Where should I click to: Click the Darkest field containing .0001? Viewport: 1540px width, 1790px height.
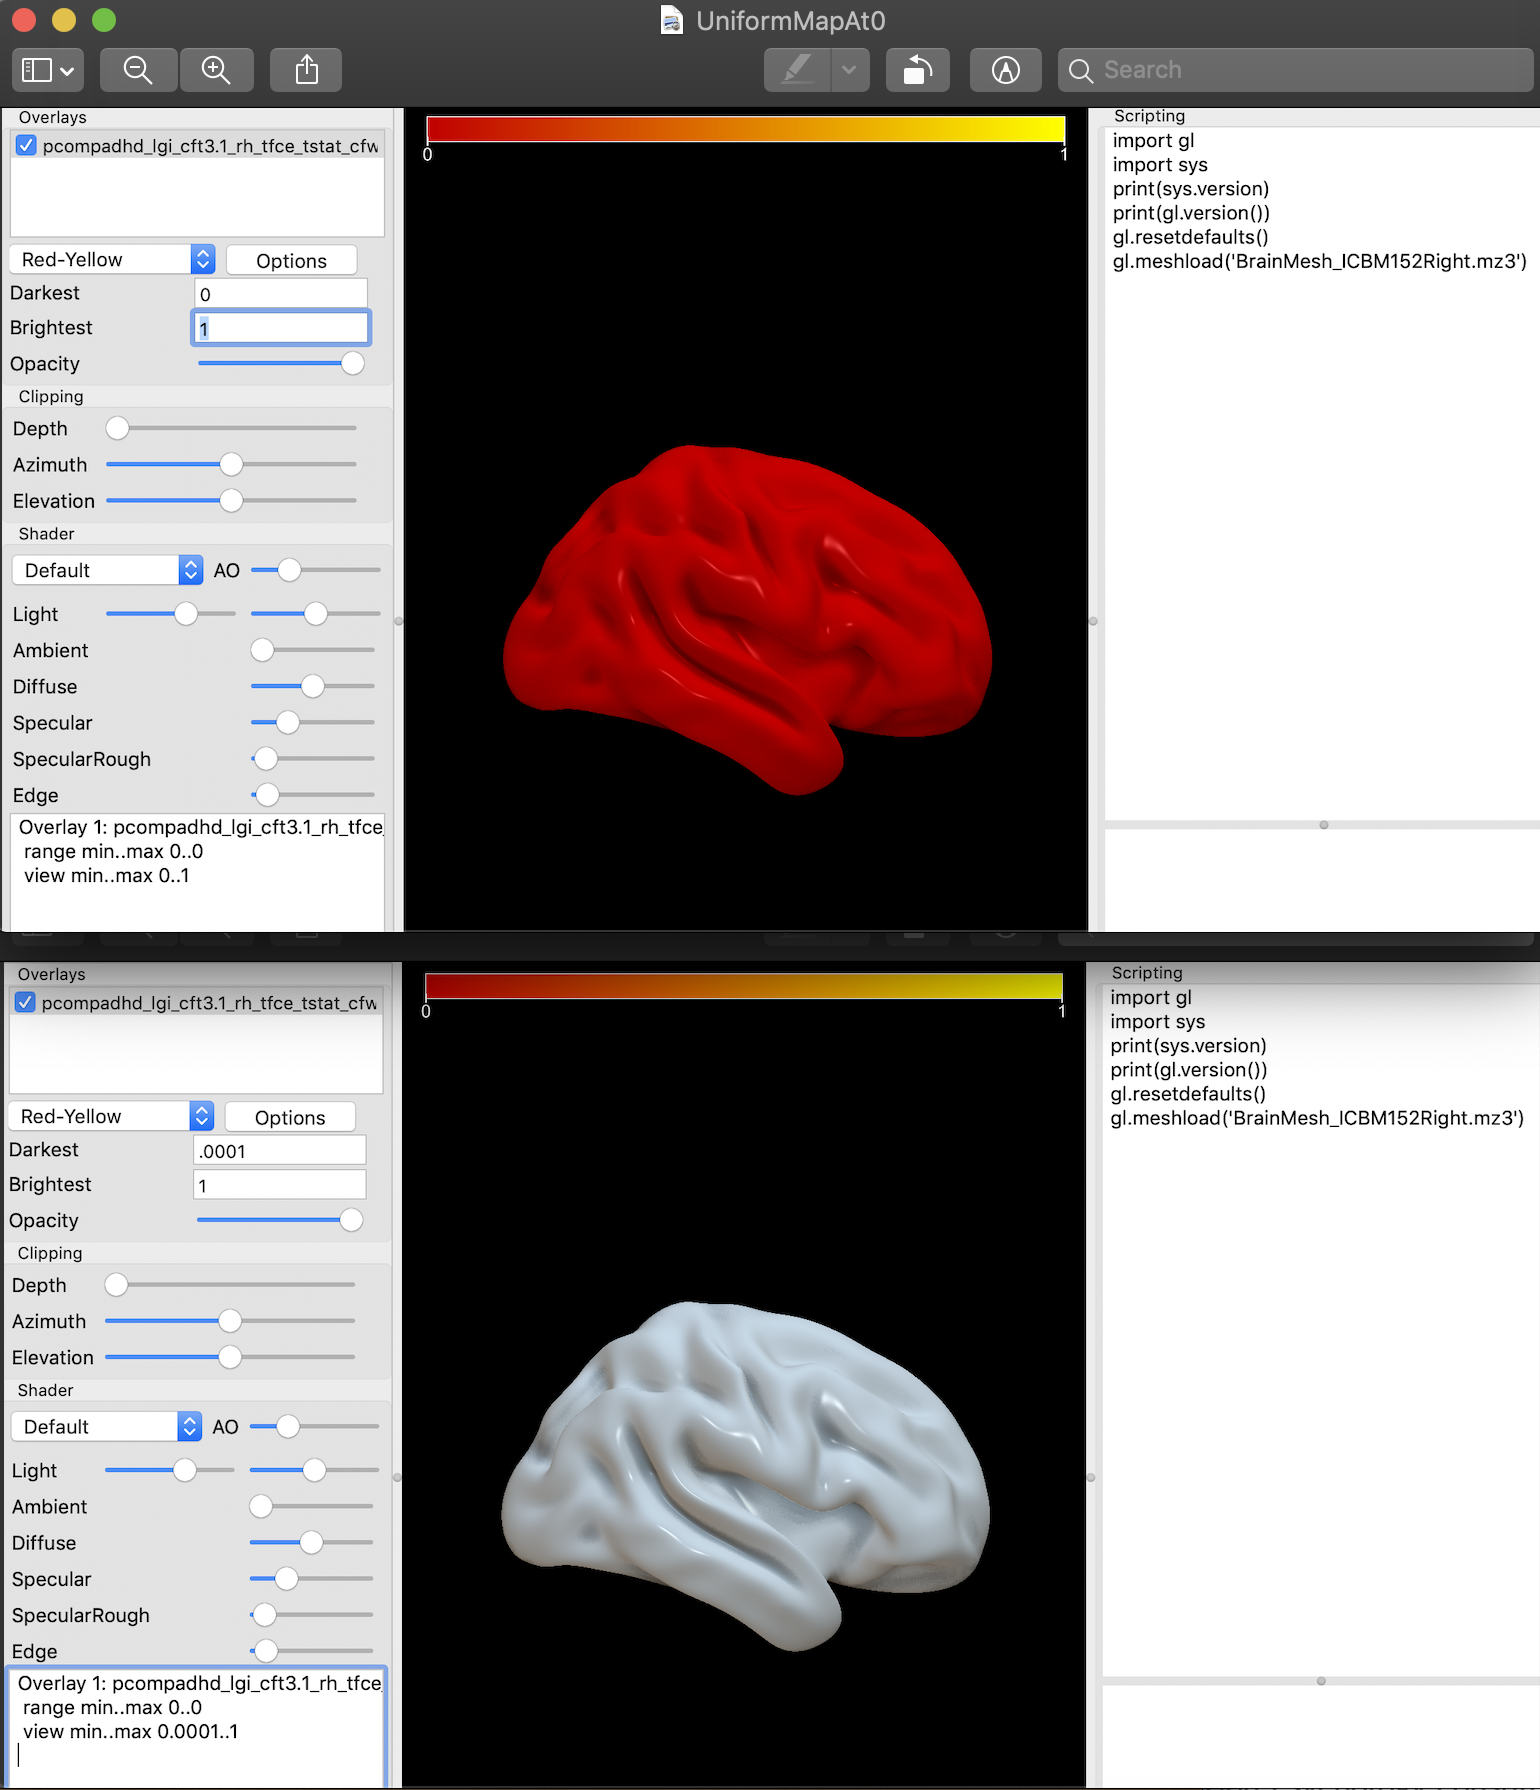point(279,1151)
